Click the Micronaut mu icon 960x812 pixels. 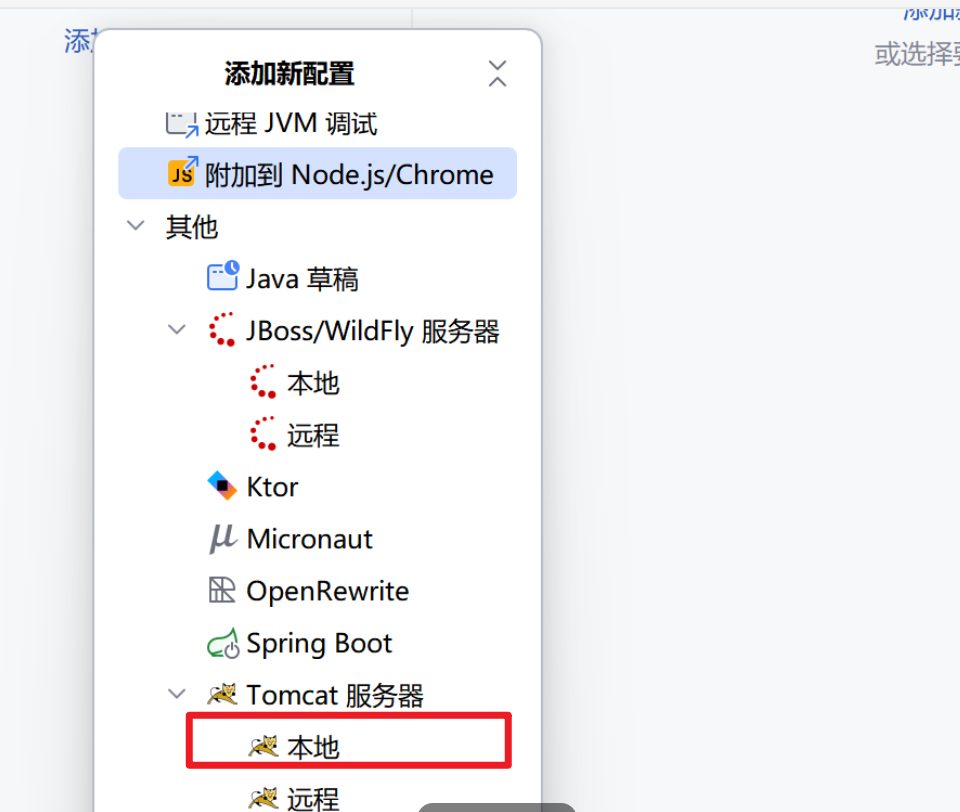(x=222, y=539)
